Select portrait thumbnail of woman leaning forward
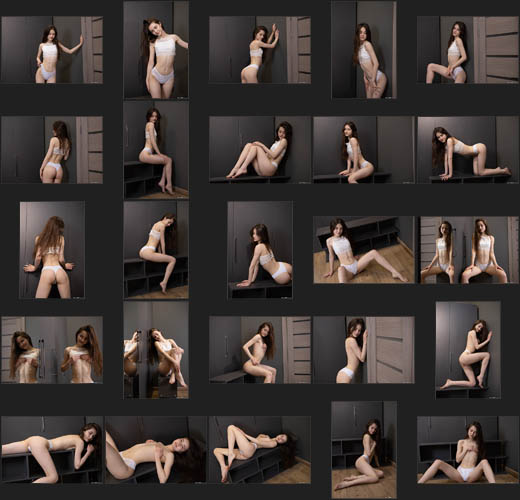 point(364,50)
